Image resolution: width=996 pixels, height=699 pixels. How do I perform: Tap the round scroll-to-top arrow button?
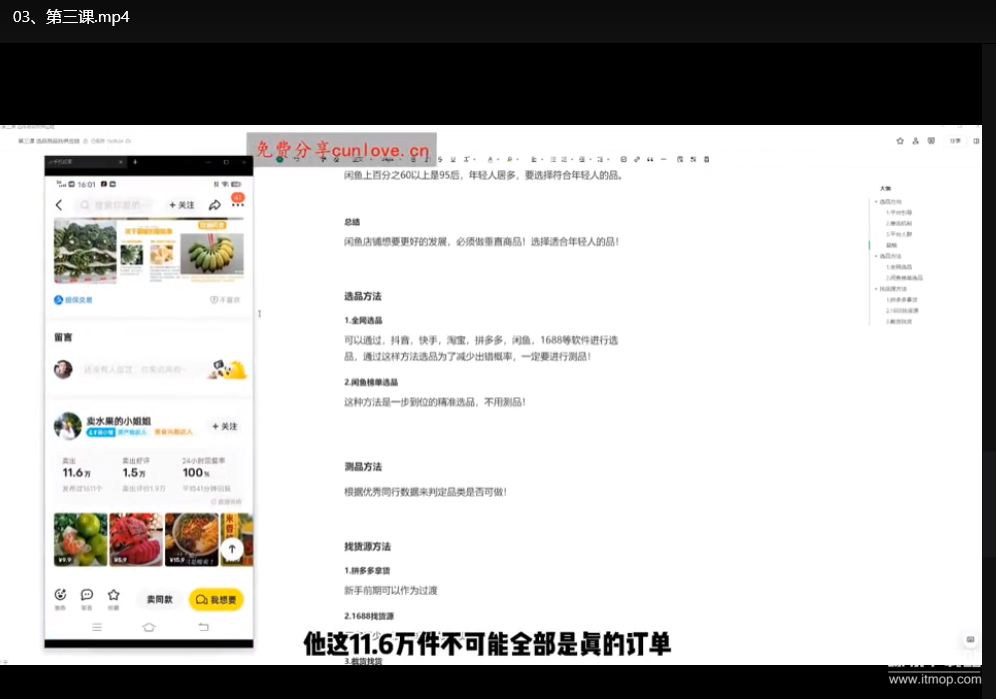pos(232,549)
